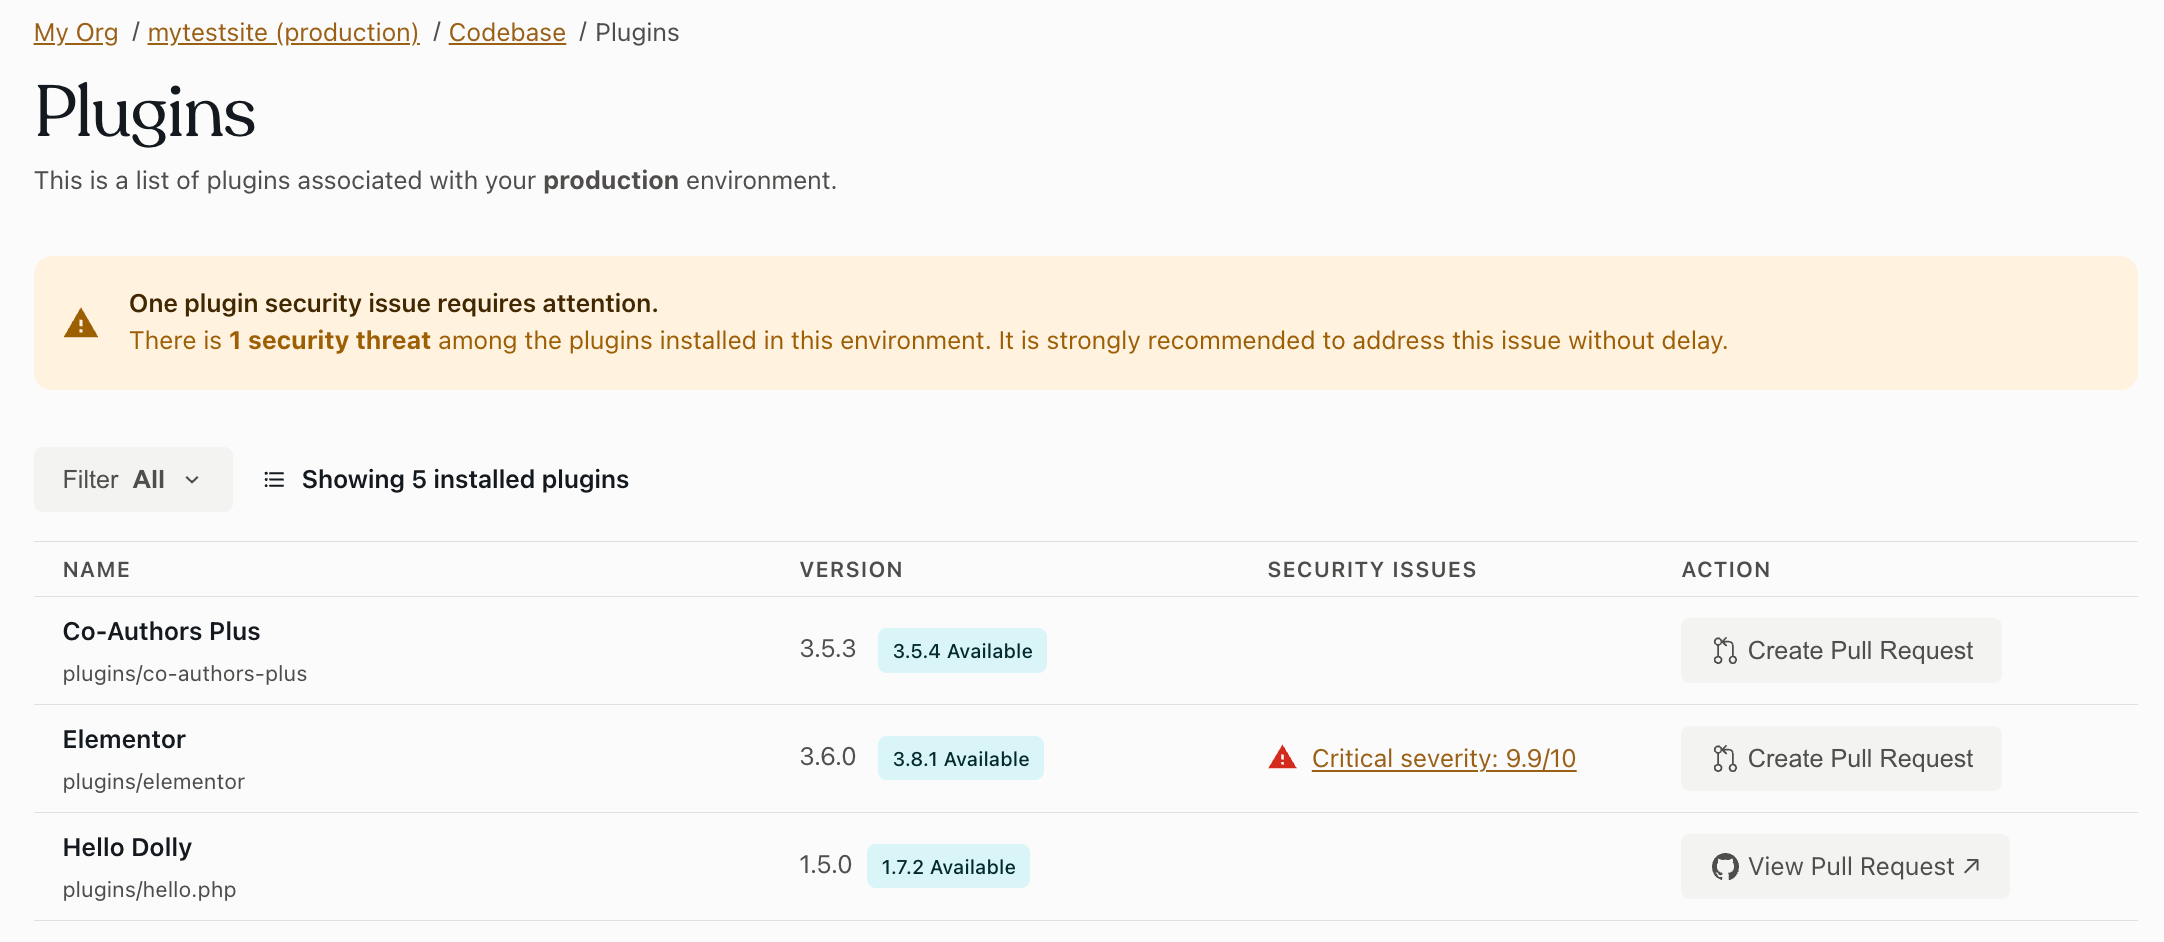Click the warning icon beside Elementor's security issue

1281,758
